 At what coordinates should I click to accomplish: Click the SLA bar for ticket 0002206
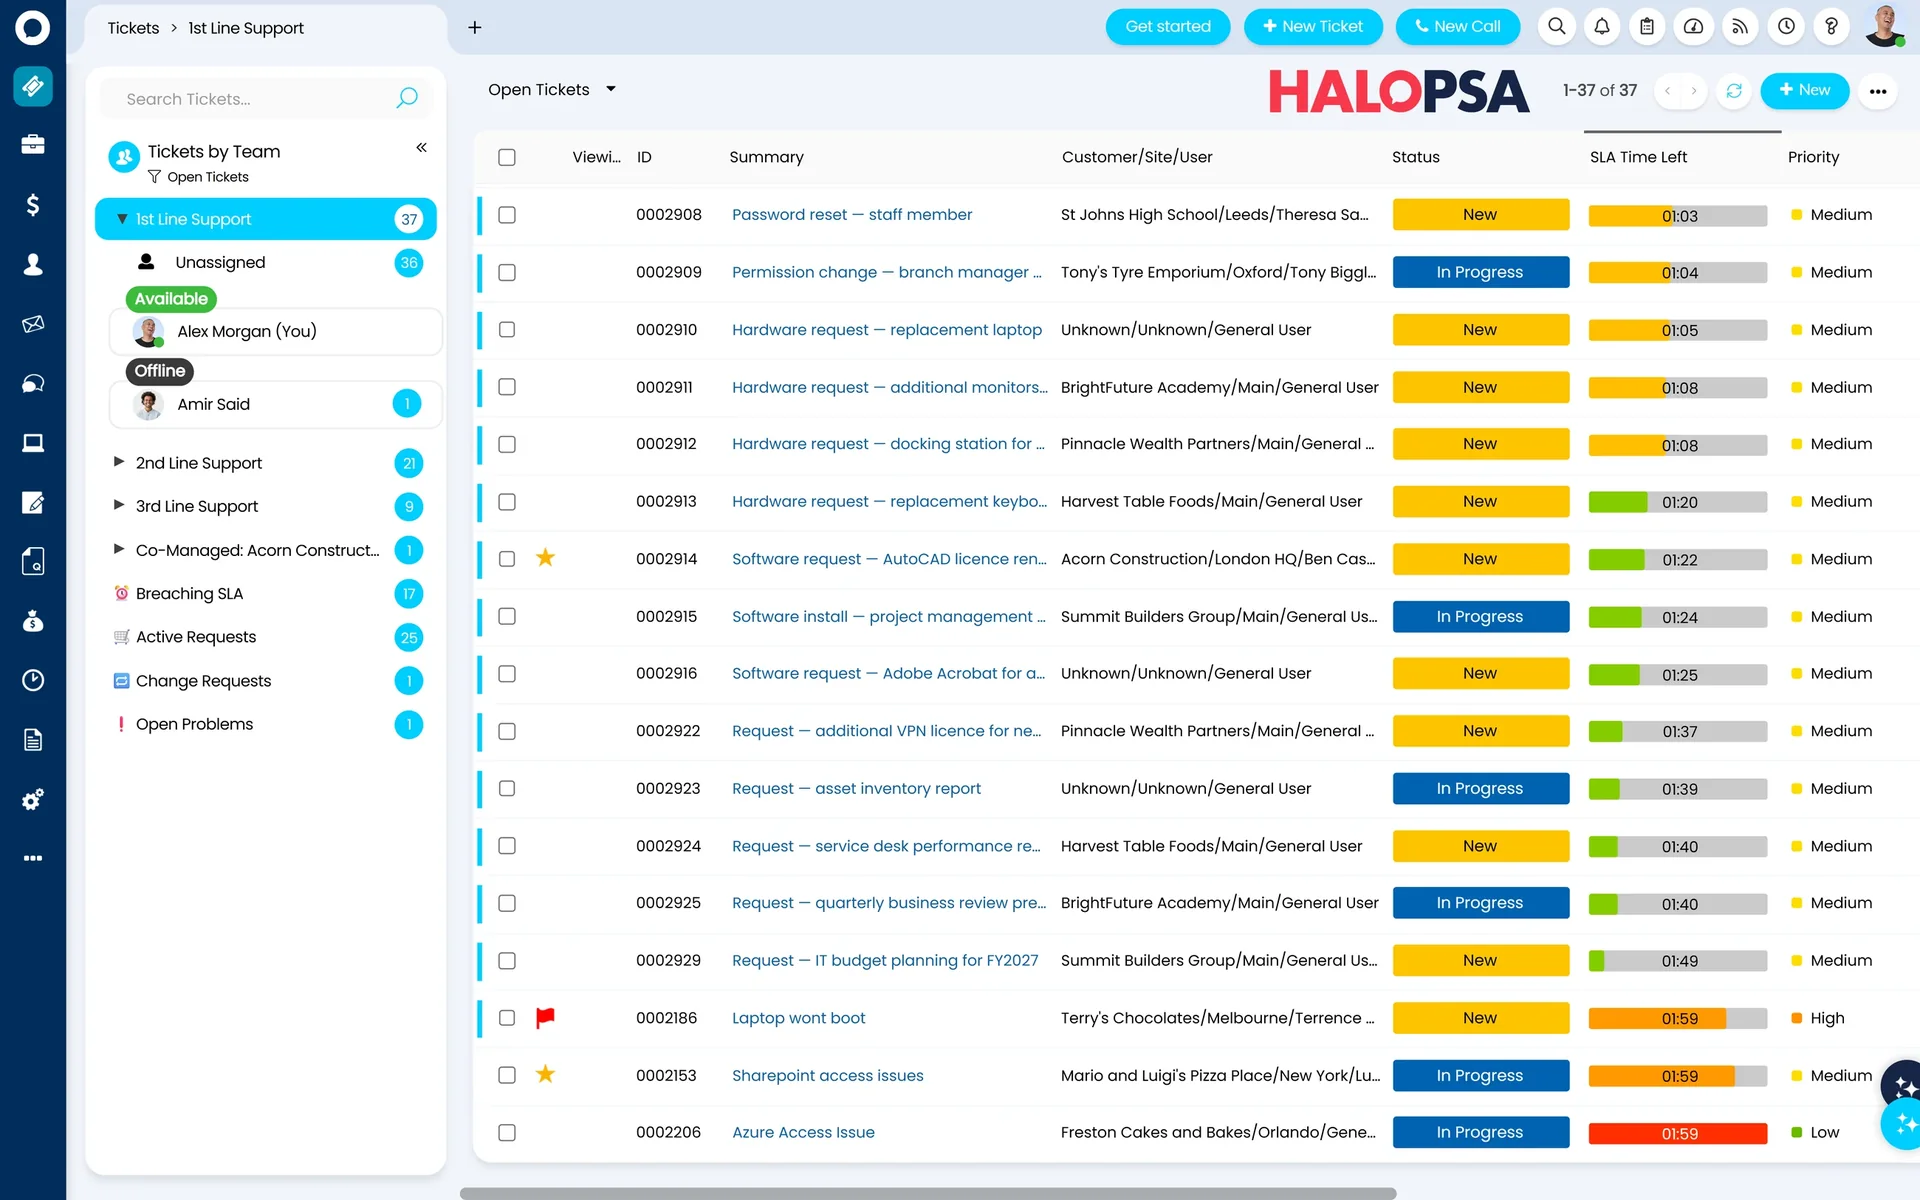[x=1678, y=1134]
